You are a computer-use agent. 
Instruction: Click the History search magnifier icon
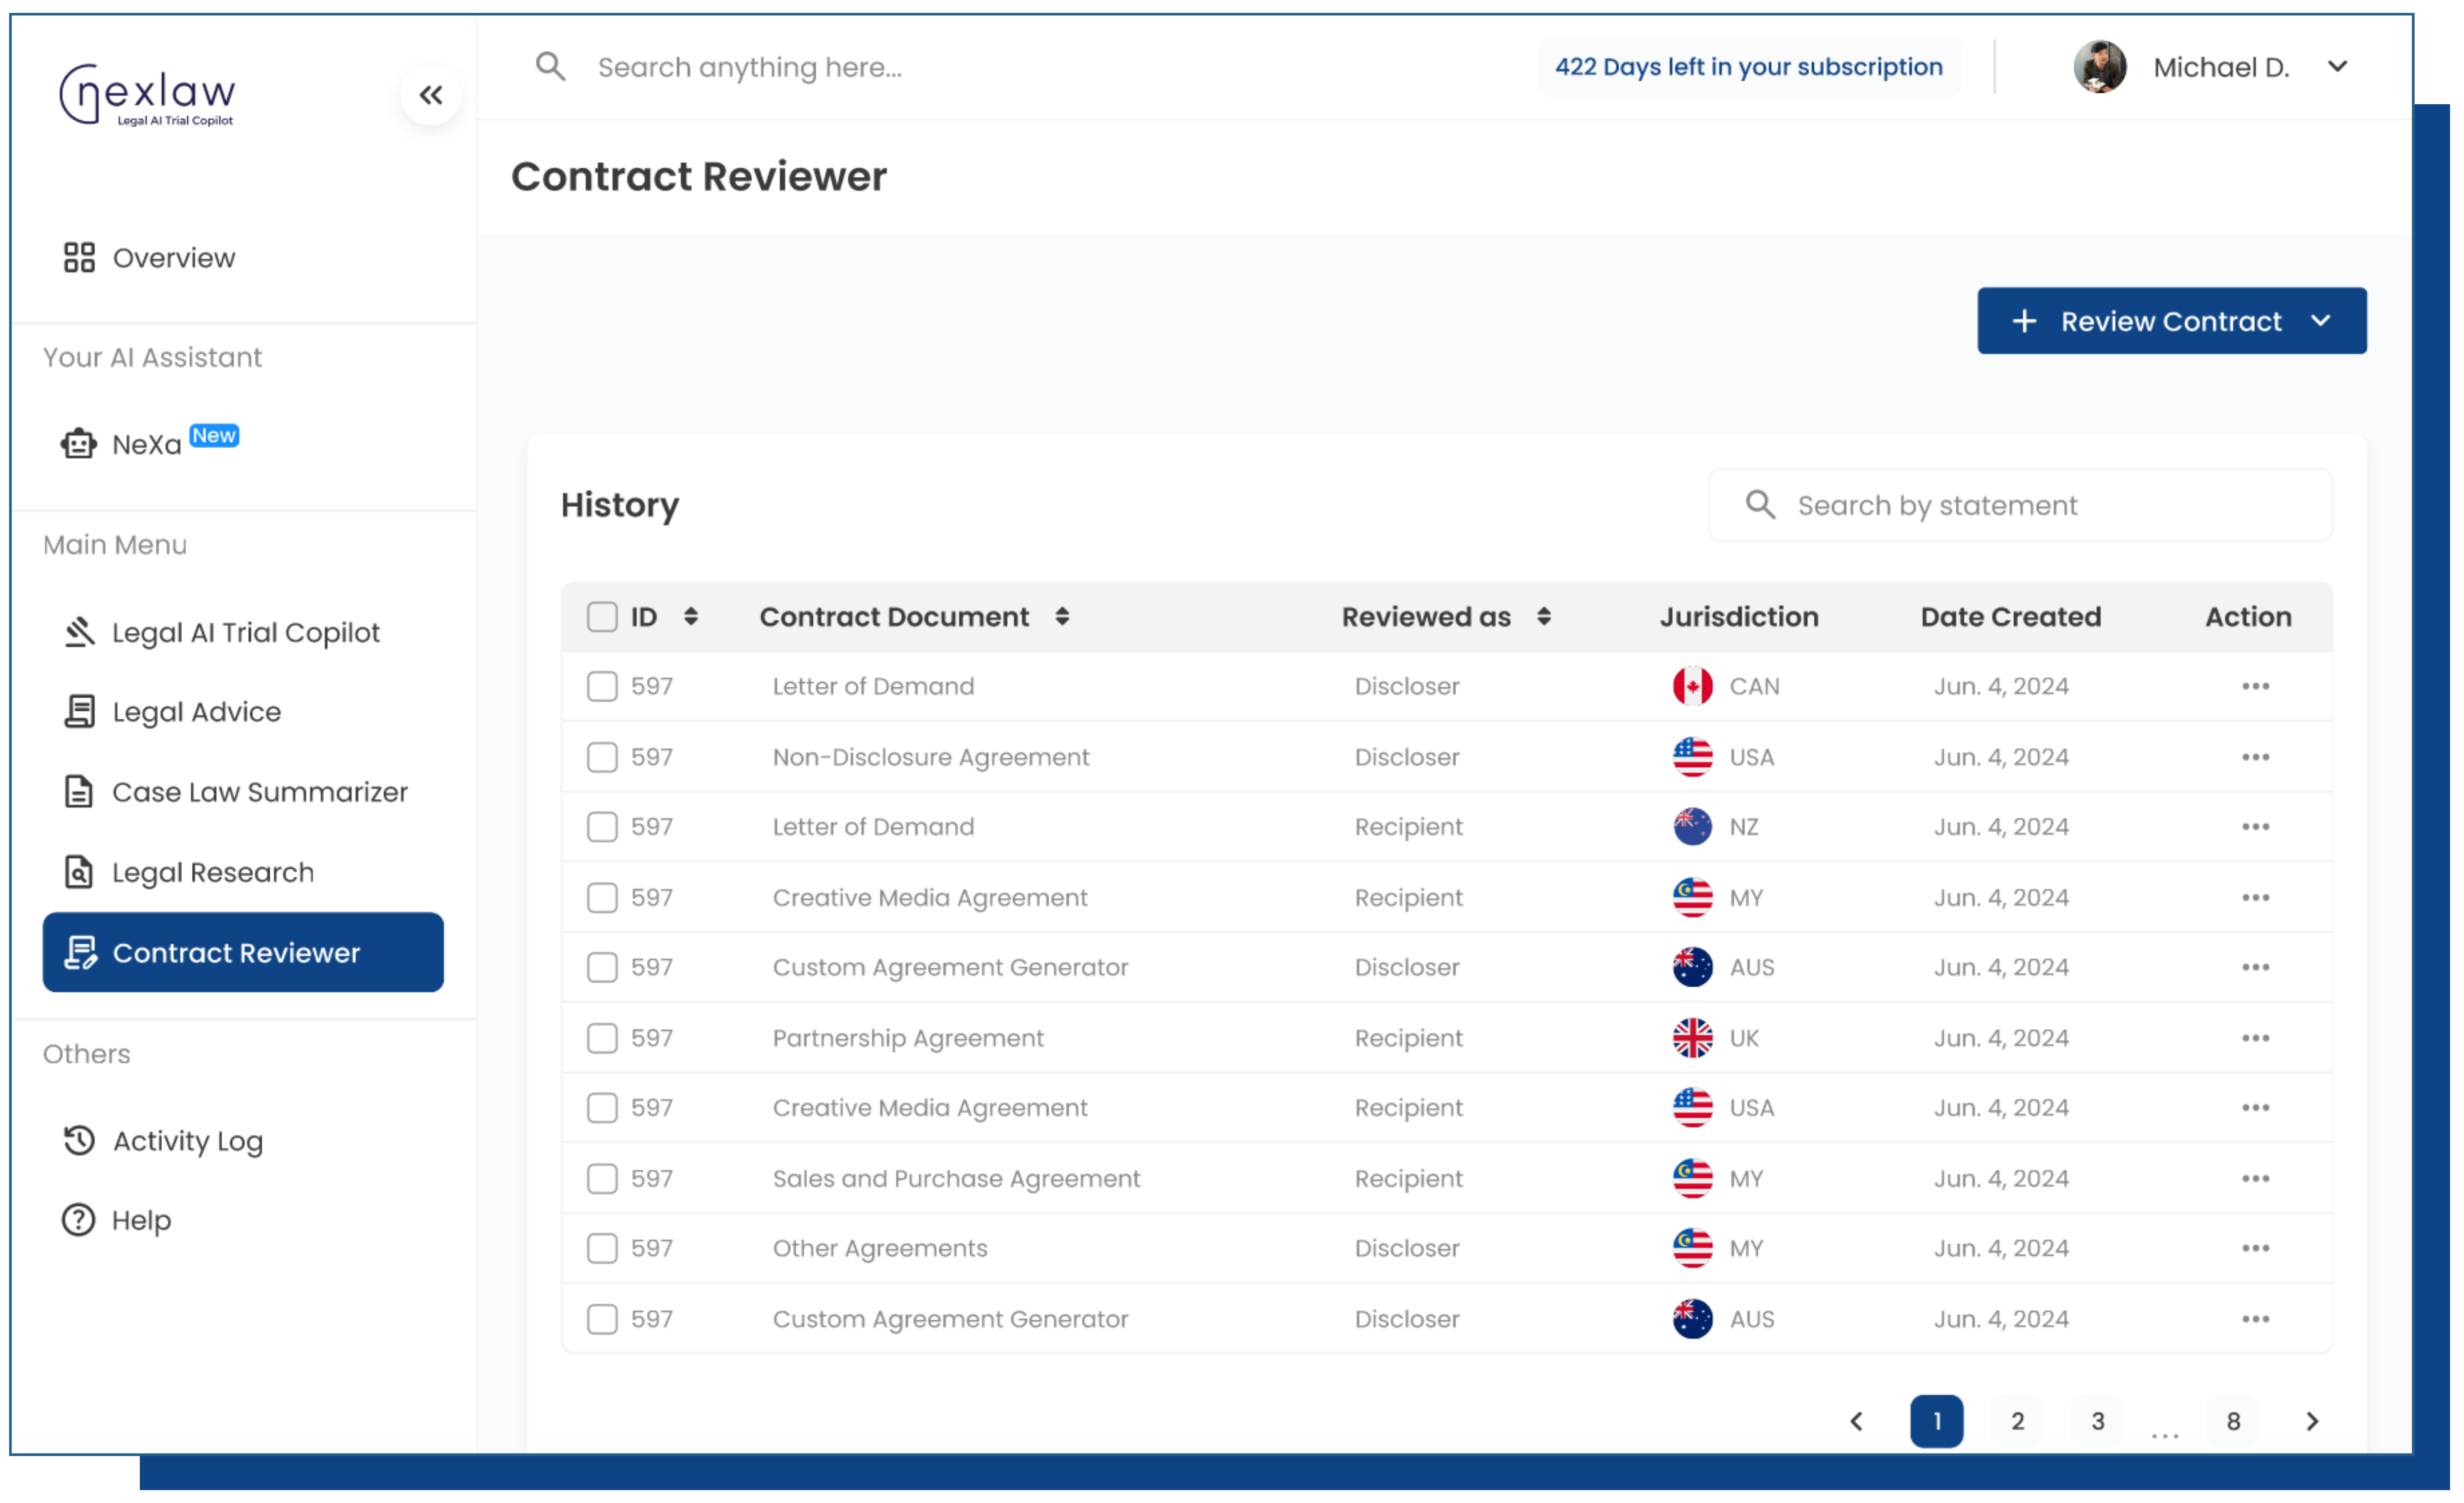[1760, 505]
